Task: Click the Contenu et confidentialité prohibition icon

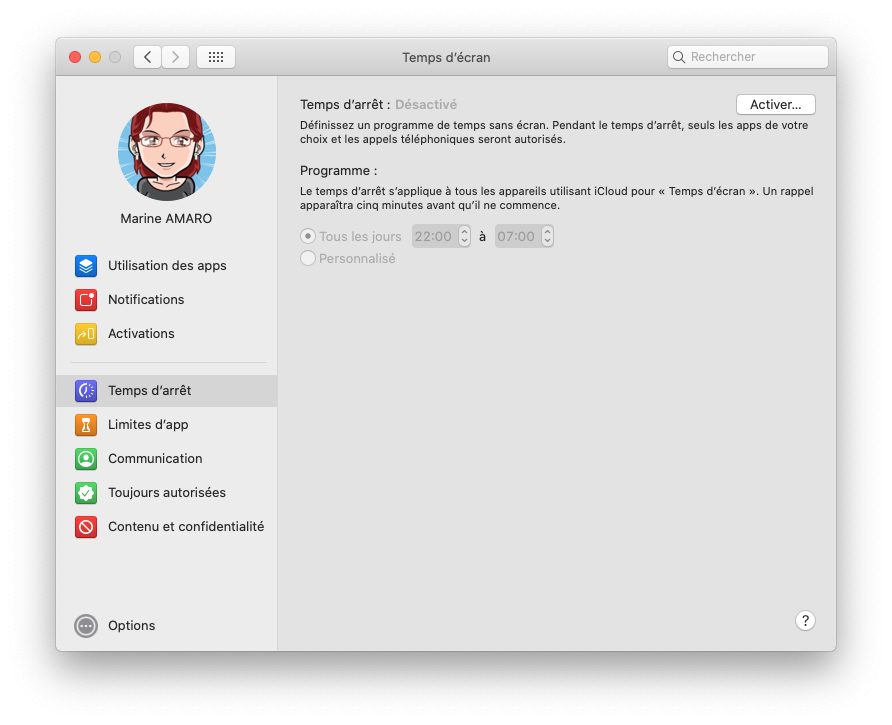Action: pyautogui.click(x=86, y=527)
